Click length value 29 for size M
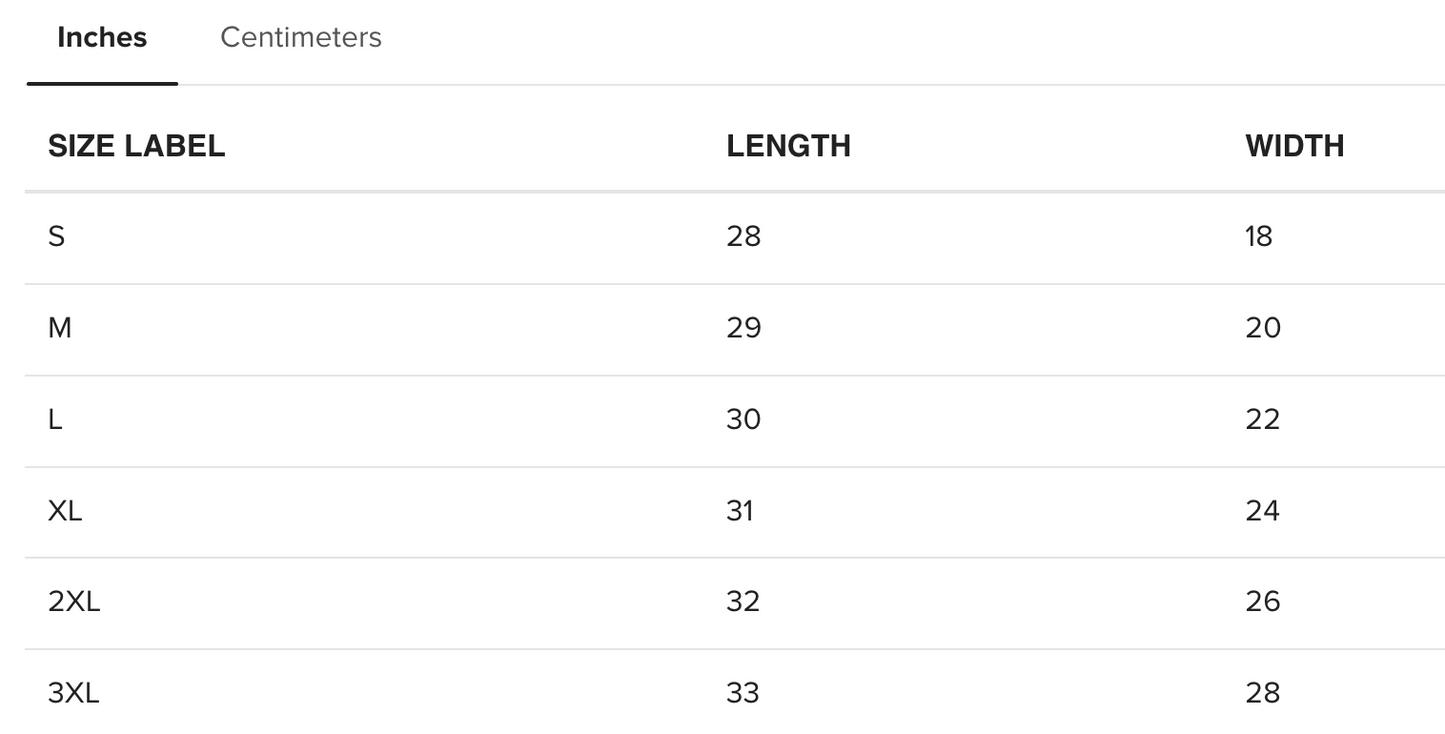The image size is (1445, 734). tap(744, 328)
